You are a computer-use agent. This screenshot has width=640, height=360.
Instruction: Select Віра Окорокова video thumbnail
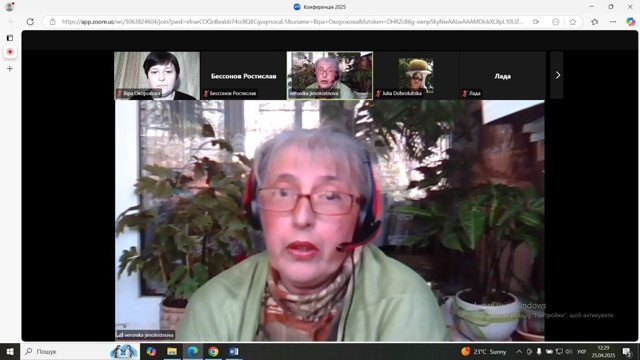point(157,76)
